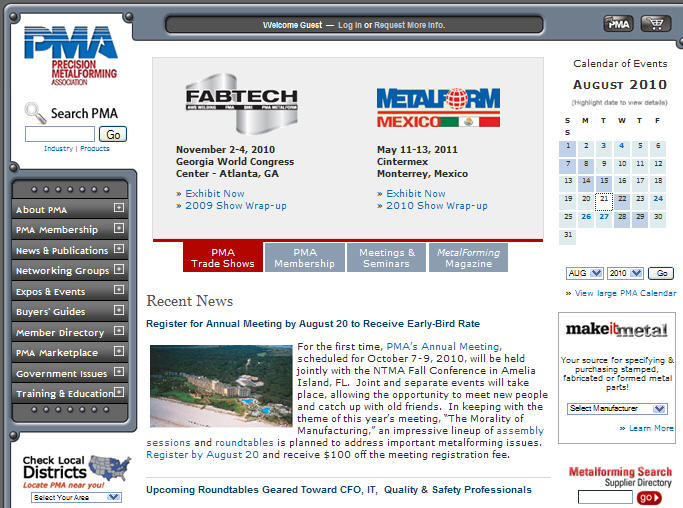Select August 24 on the calendar
The image size is (683, 508).
coord(658,201)
